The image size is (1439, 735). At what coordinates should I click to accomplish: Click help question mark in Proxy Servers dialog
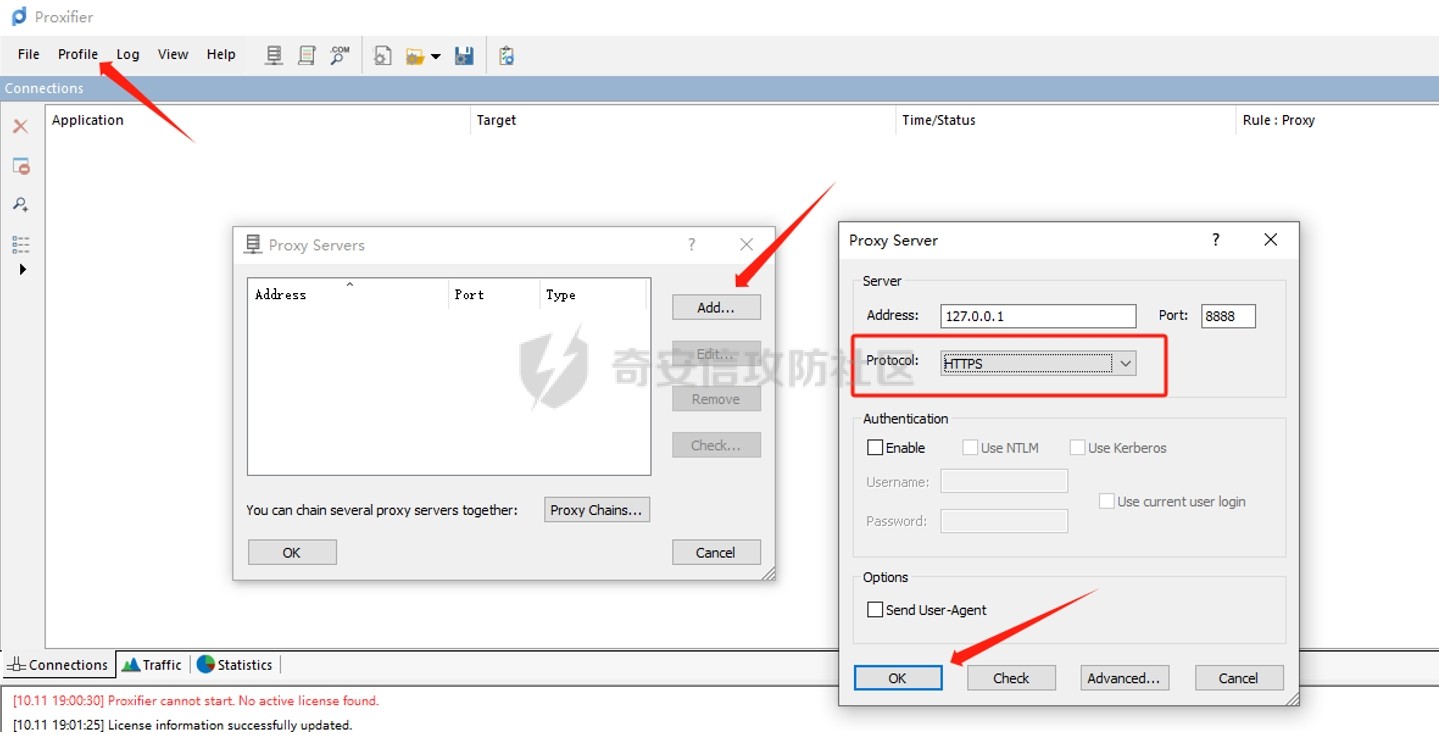[691, 244]
